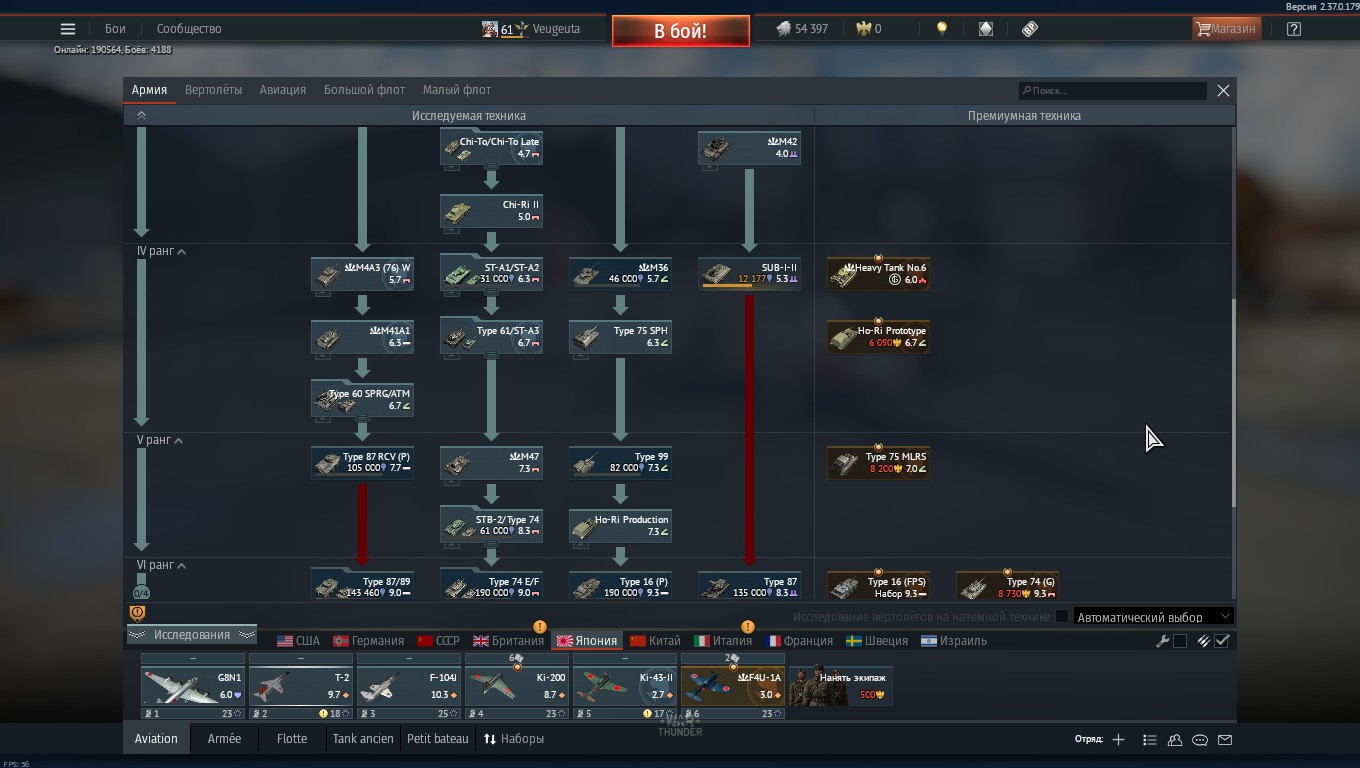
Task: Select the ST-A1/ST-A2 vehicle group
Action: coord(491,274)
